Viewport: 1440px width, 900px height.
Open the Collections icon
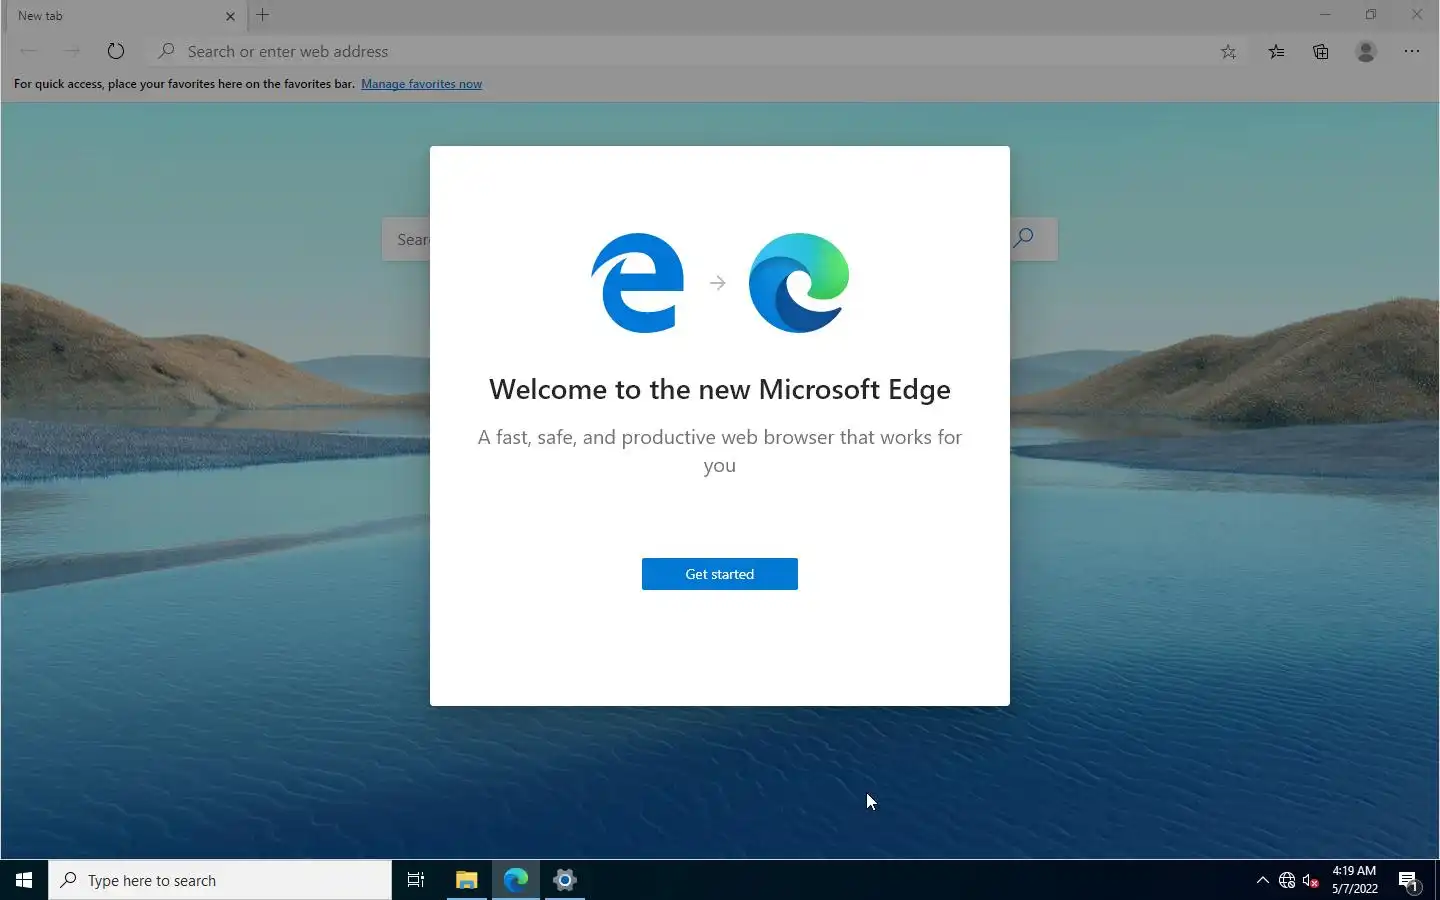point(1321,52)
